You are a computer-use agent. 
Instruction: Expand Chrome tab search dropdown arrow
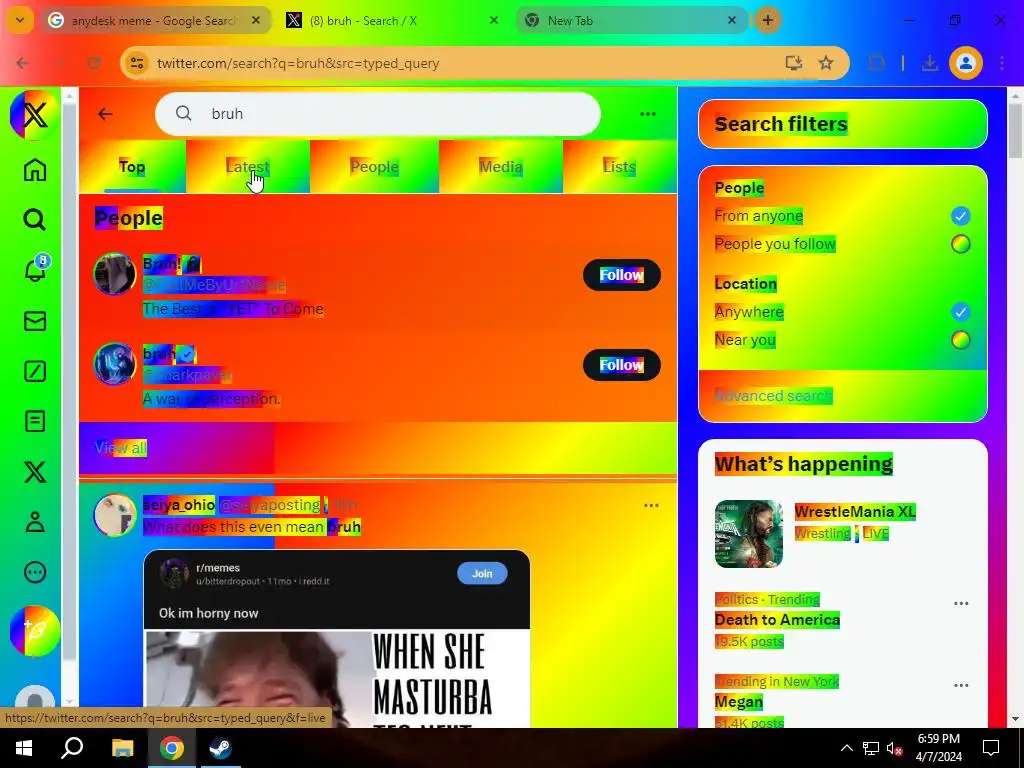pyautogui.click(x=20, y=20)
